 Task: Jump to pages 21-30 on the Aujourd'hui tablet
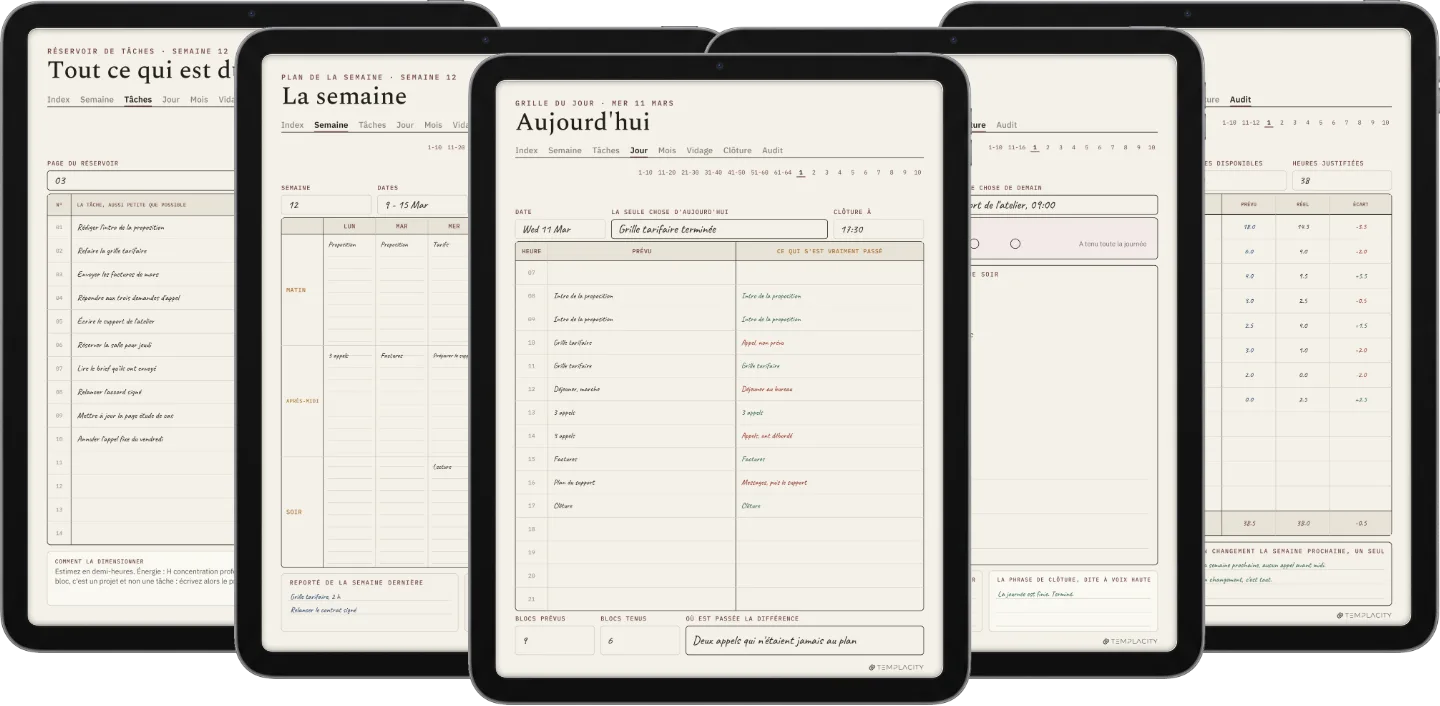coord(690,172)
